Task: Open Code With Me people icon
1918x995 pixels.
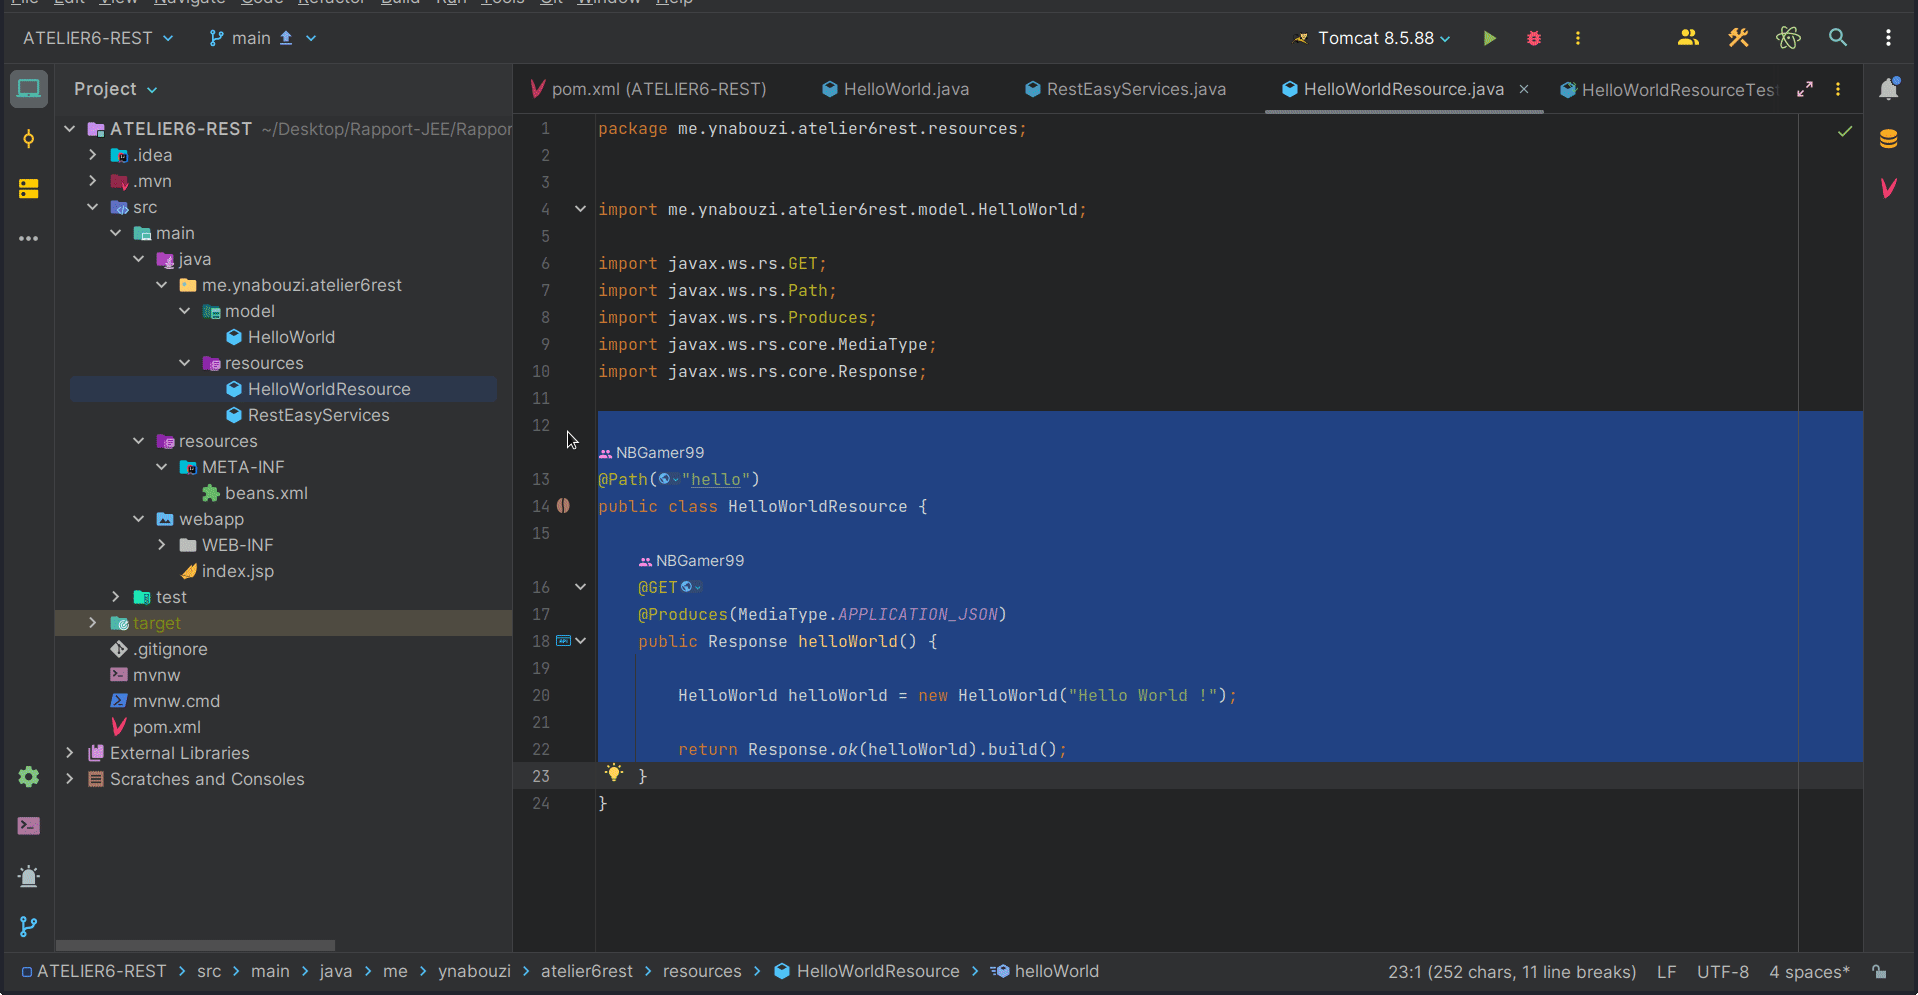Action: tap(1688, 38)
